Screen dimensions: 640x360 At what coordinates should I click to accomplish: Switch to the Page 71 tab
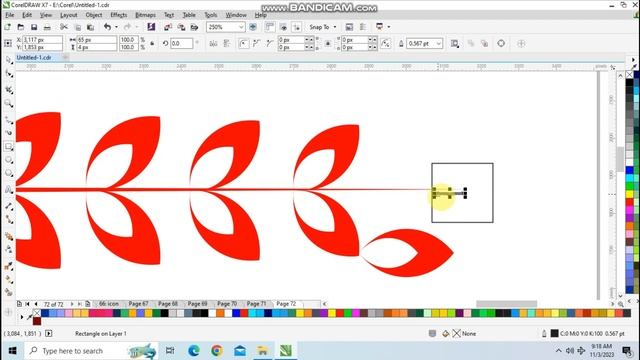click(256, 304)
